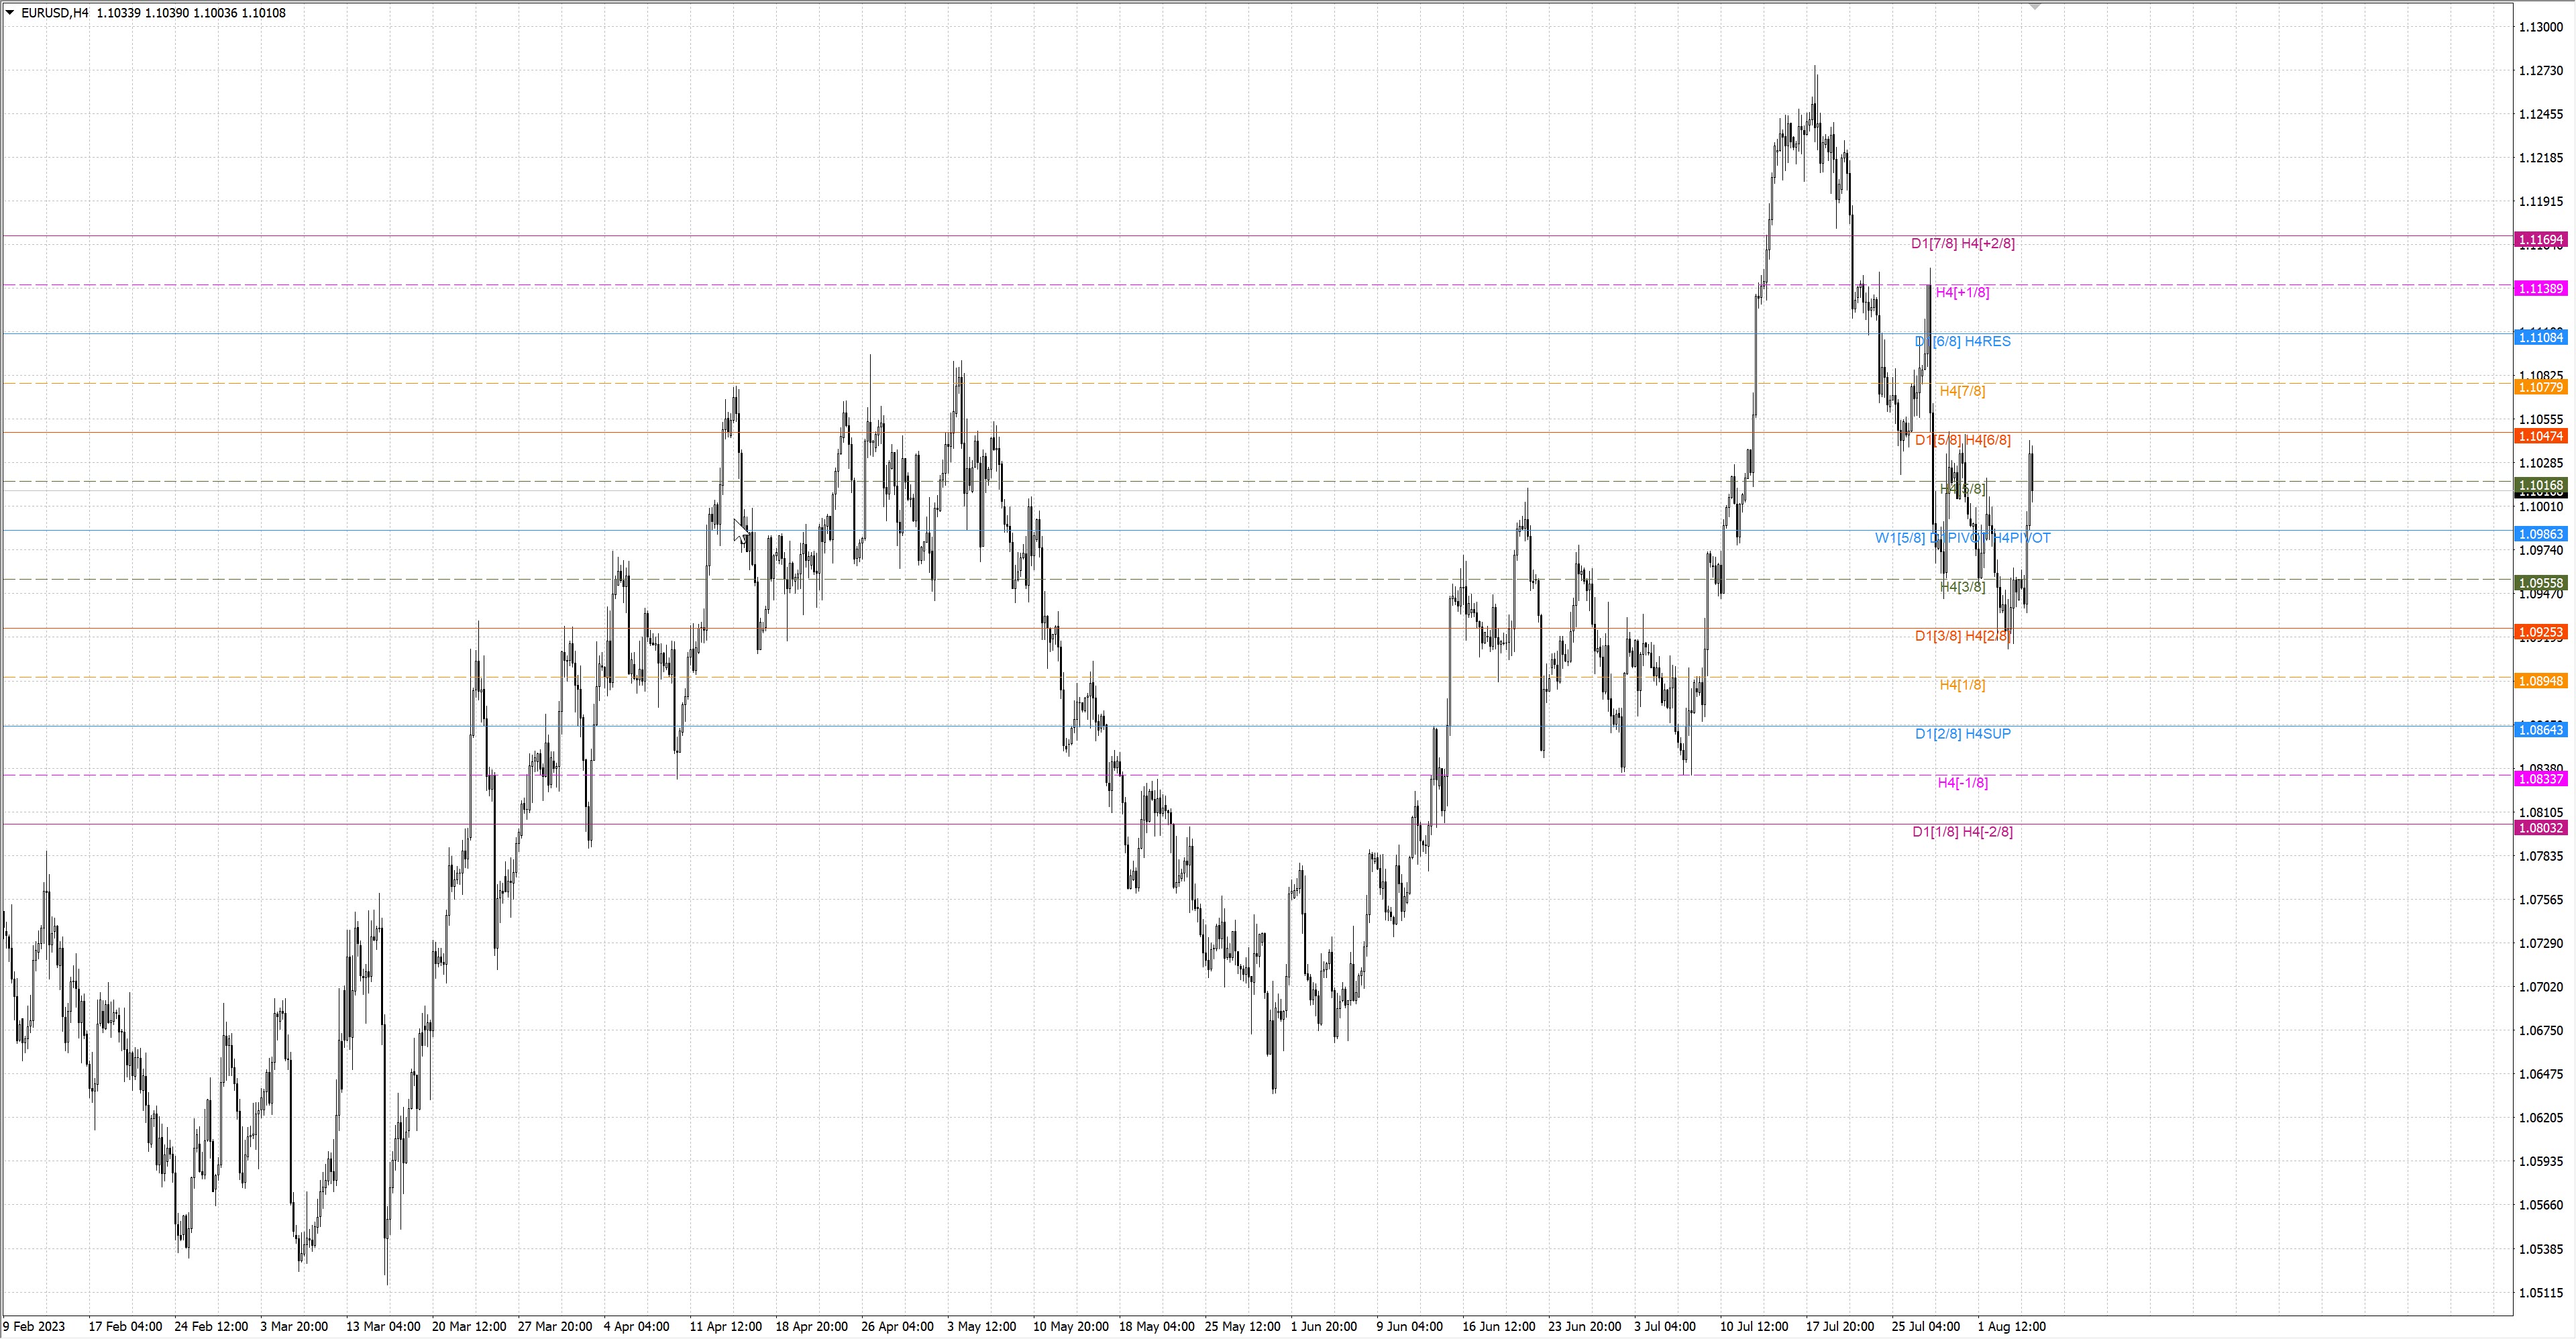Select the H4[+1/8] level label
Screen dimensions: 2576x1339
click(1962, 292)
